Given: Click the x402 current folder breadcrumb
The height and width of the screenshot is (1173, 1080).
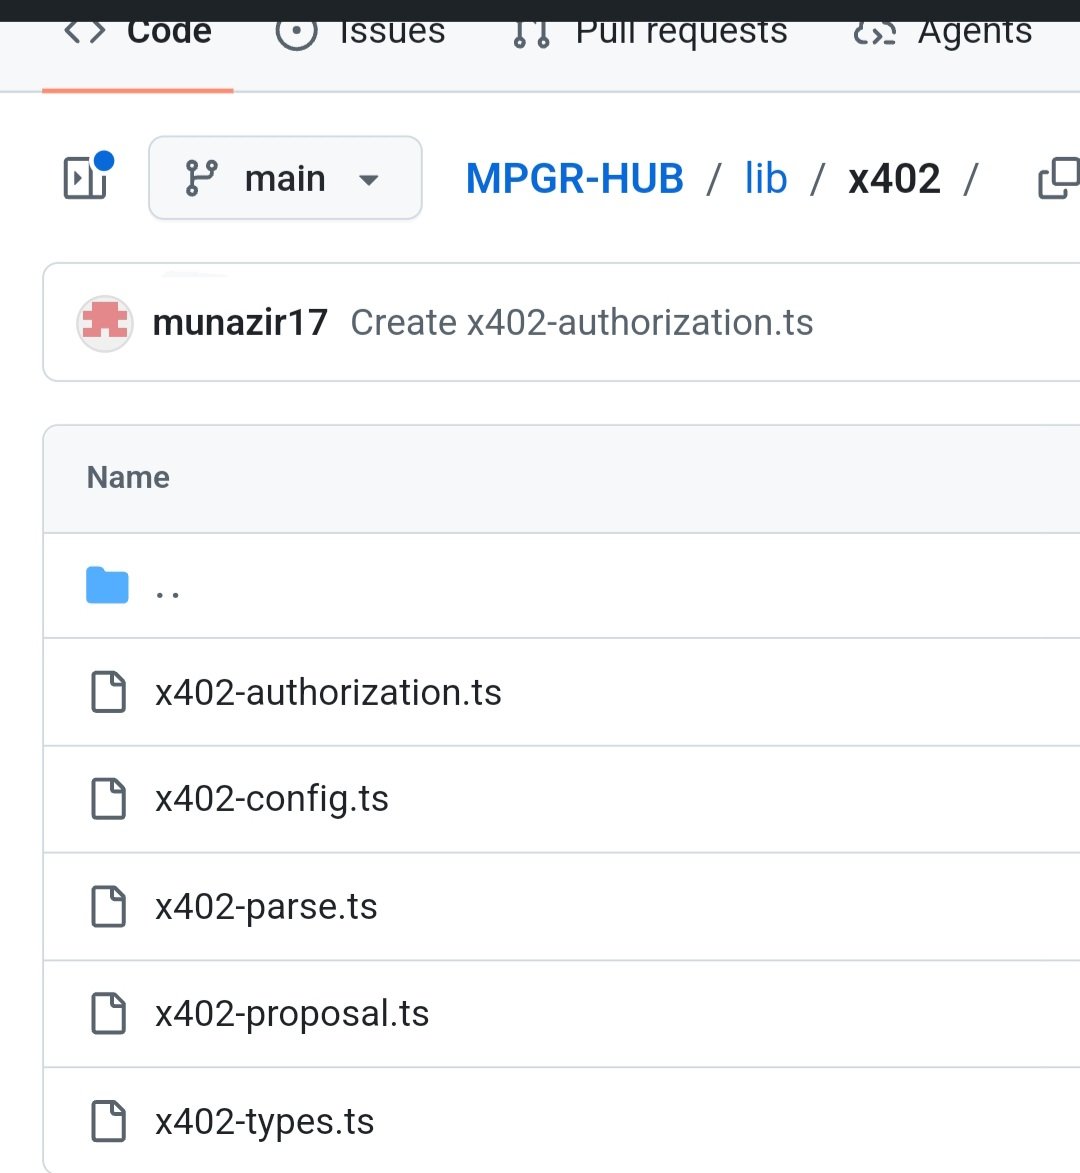Looking at the screenshot, I should pyautogui.click(x=894, y=179).
